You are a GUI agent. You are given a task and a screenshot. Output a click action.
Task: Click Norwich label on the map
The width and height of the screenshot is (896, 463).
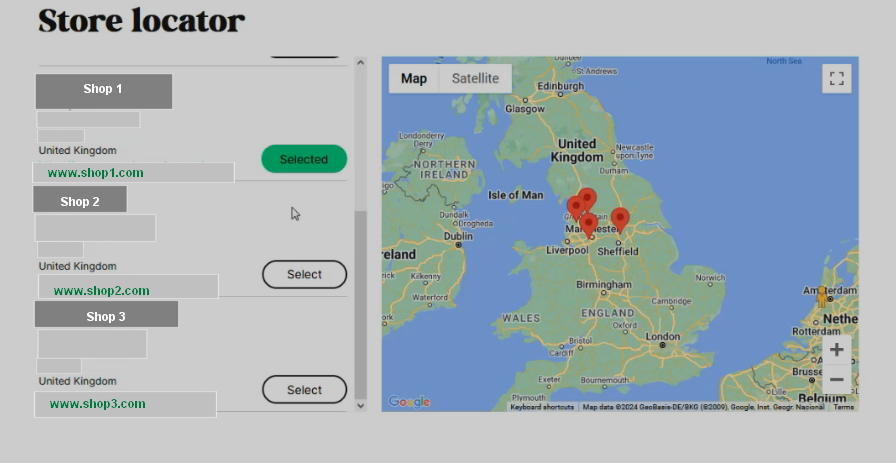point(710,277)
